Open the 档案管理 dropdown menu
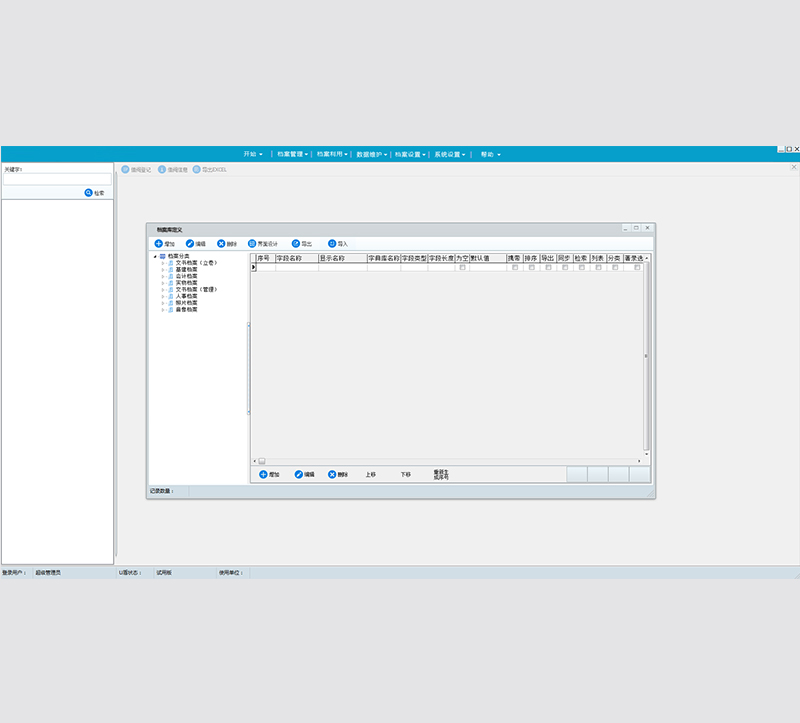Image resolution: width=800 pixels, height=723 pixels. click(x=292, y=155)
